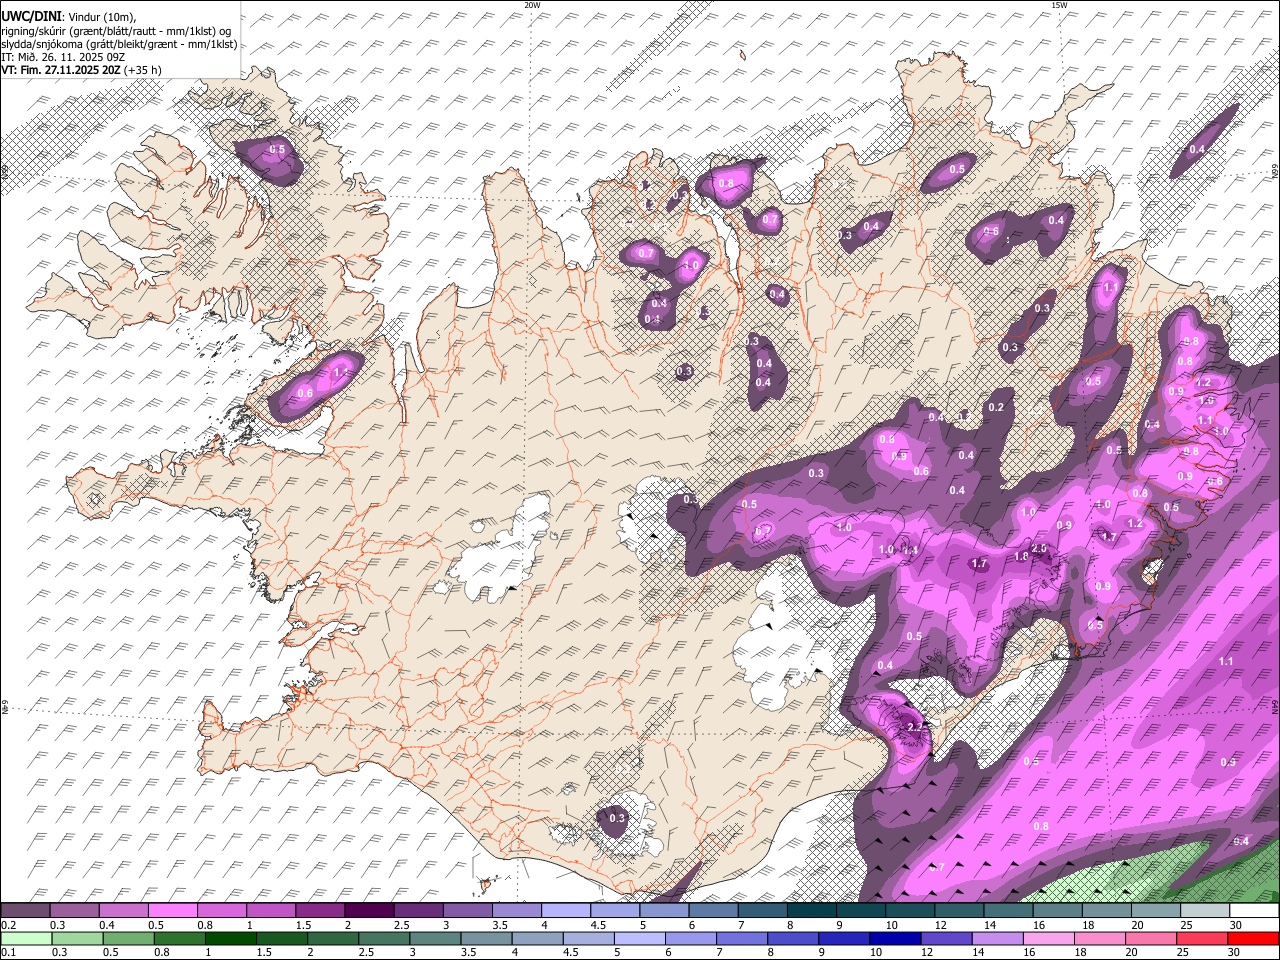Click the '2.2' snowfall value on the map
1280x960 pixels.
coord(915,727)
